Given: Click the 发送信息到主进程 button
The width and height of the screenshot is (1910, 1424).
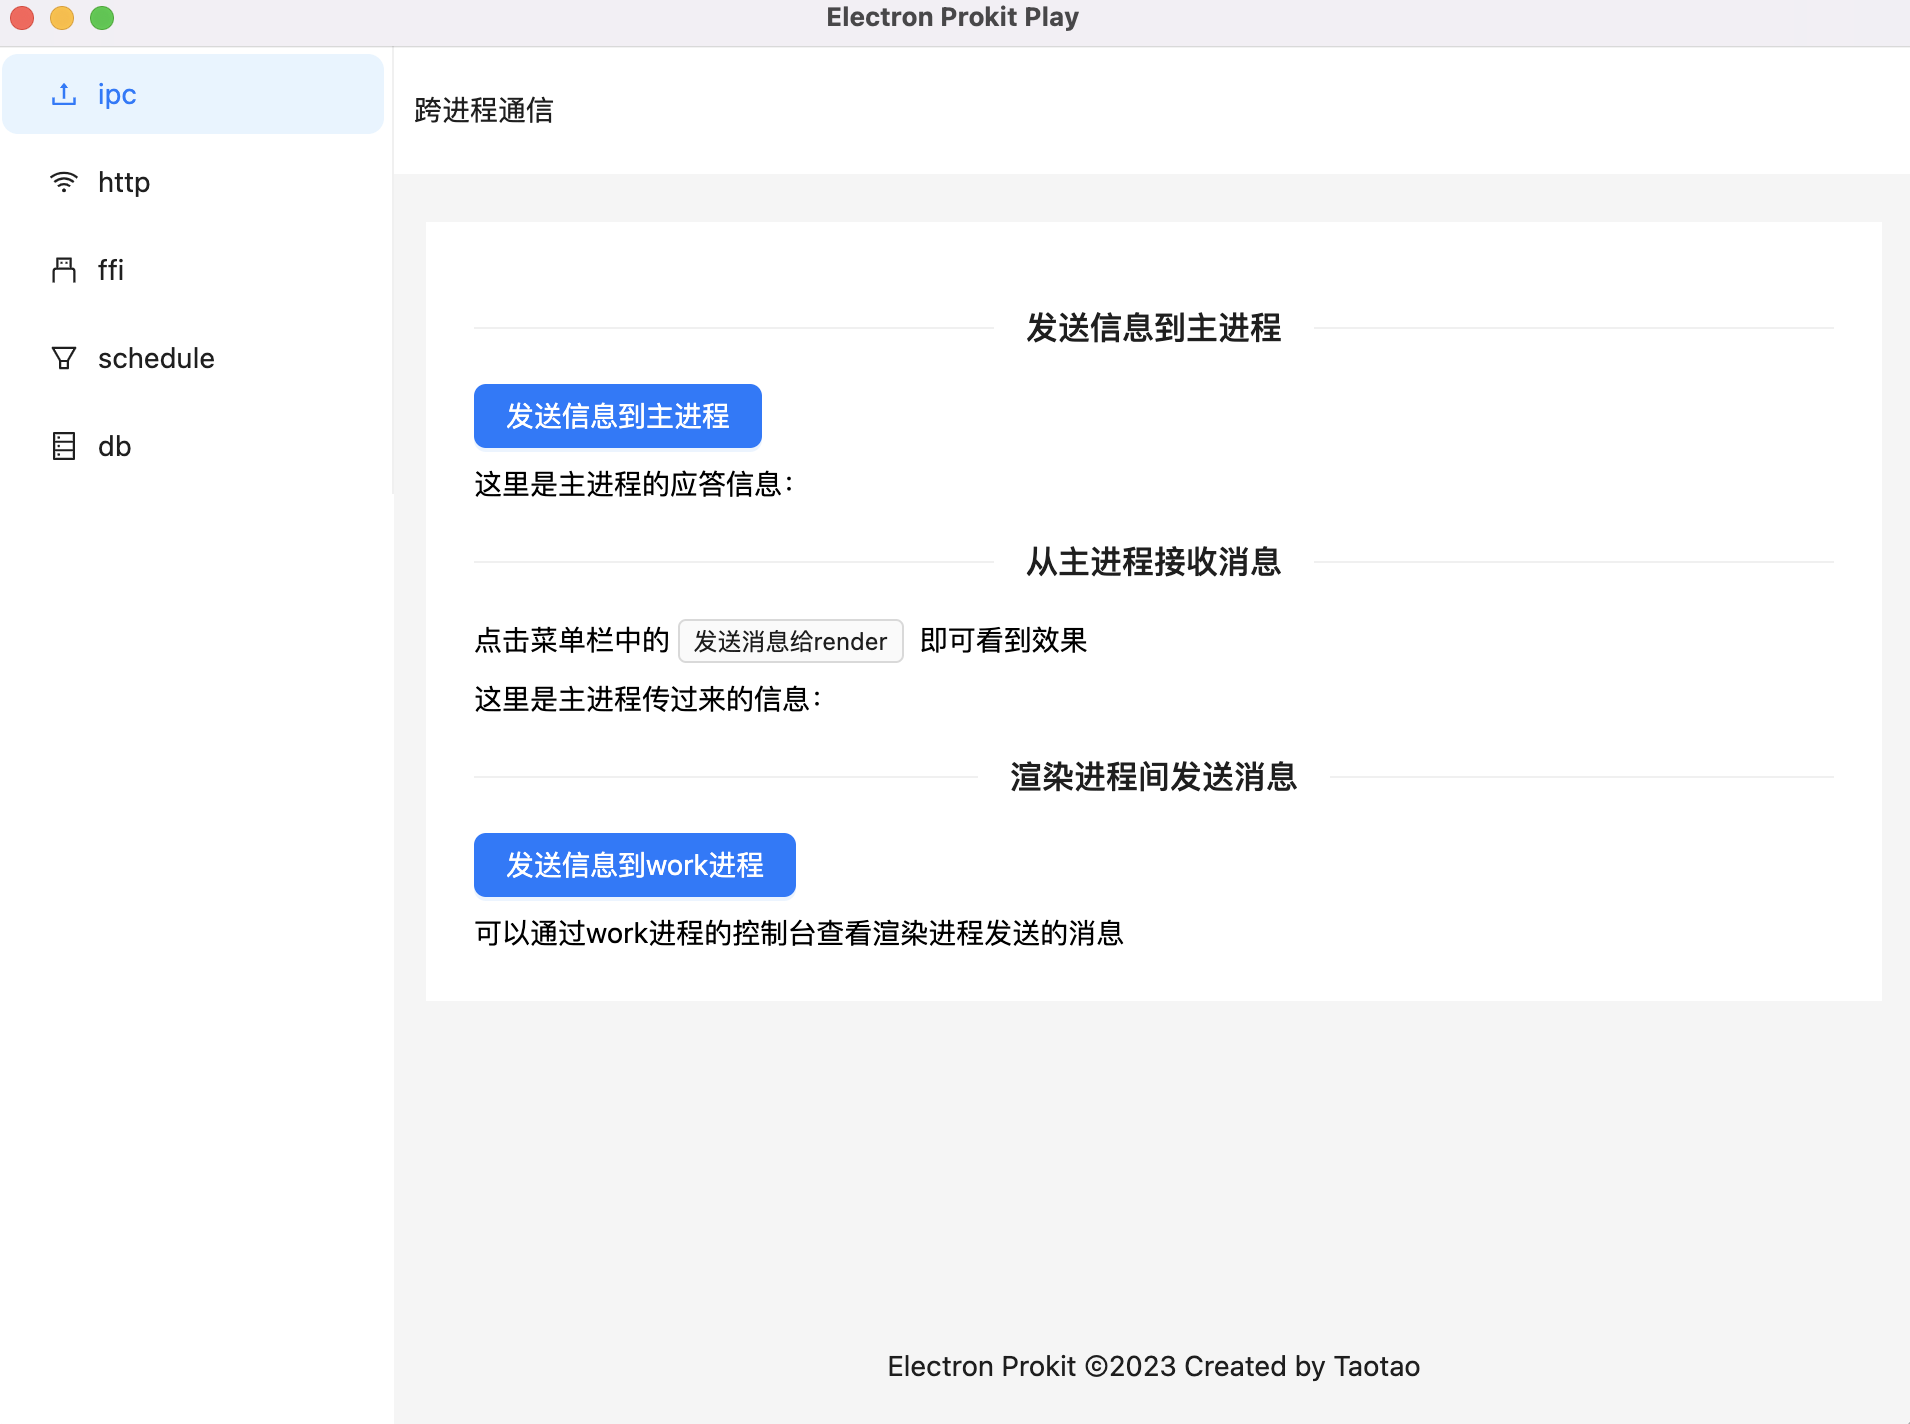Looking at the screenshot, I should click(x=618, y=416).
